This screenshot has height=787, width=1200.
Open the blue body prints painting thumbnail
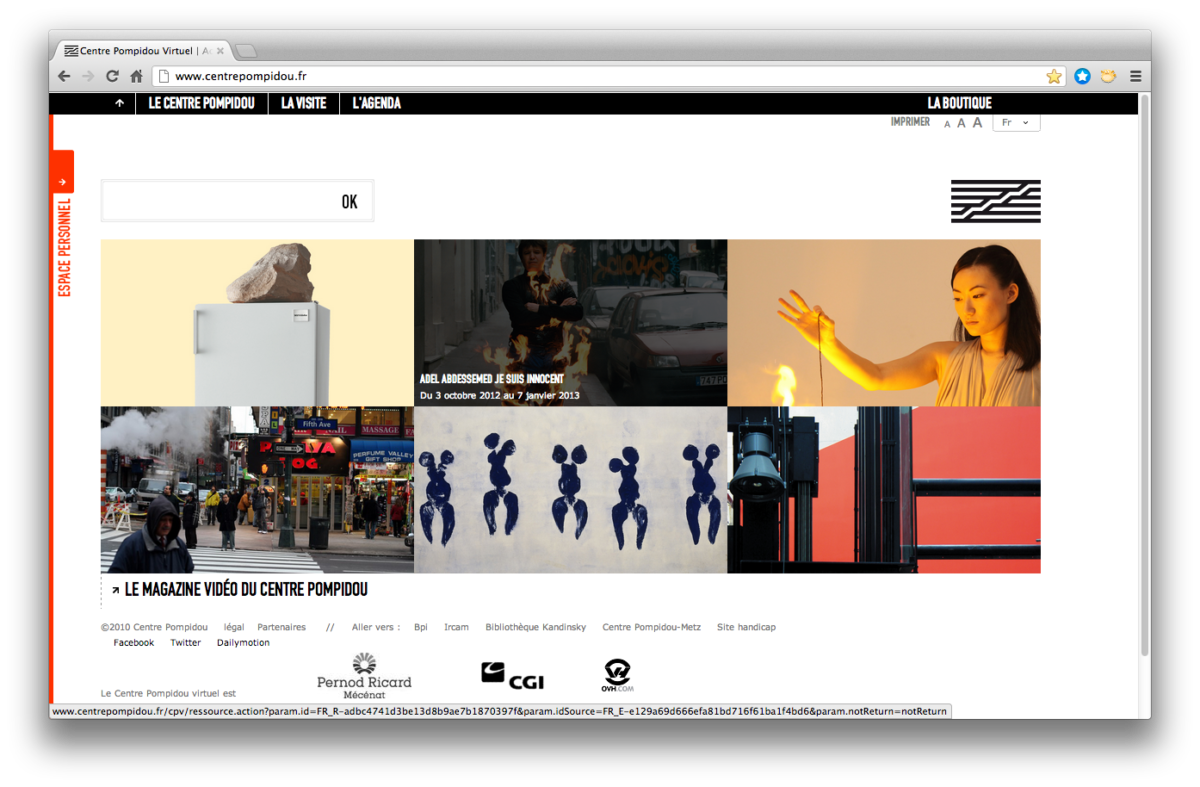[x=570, y=489]
